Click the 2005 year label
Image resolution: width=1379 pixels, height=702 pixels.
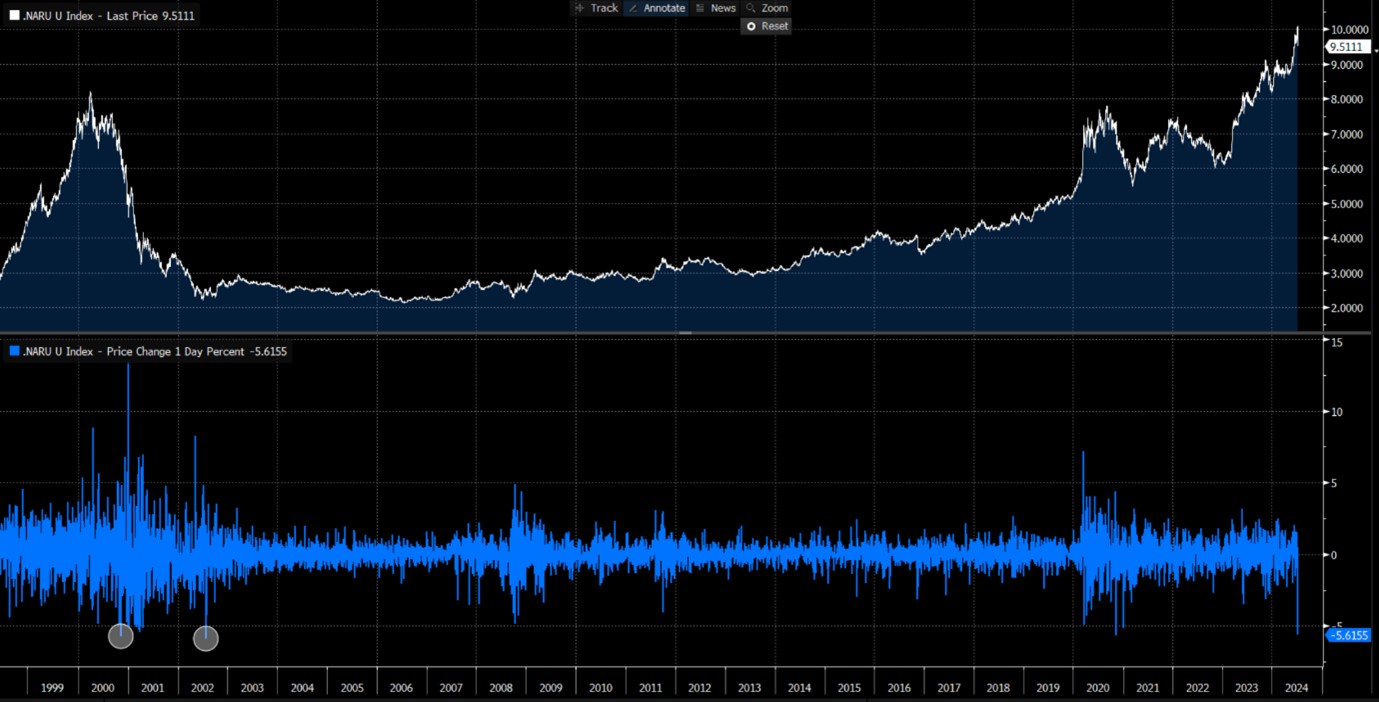pyautogui.click(x=352, y=688)
